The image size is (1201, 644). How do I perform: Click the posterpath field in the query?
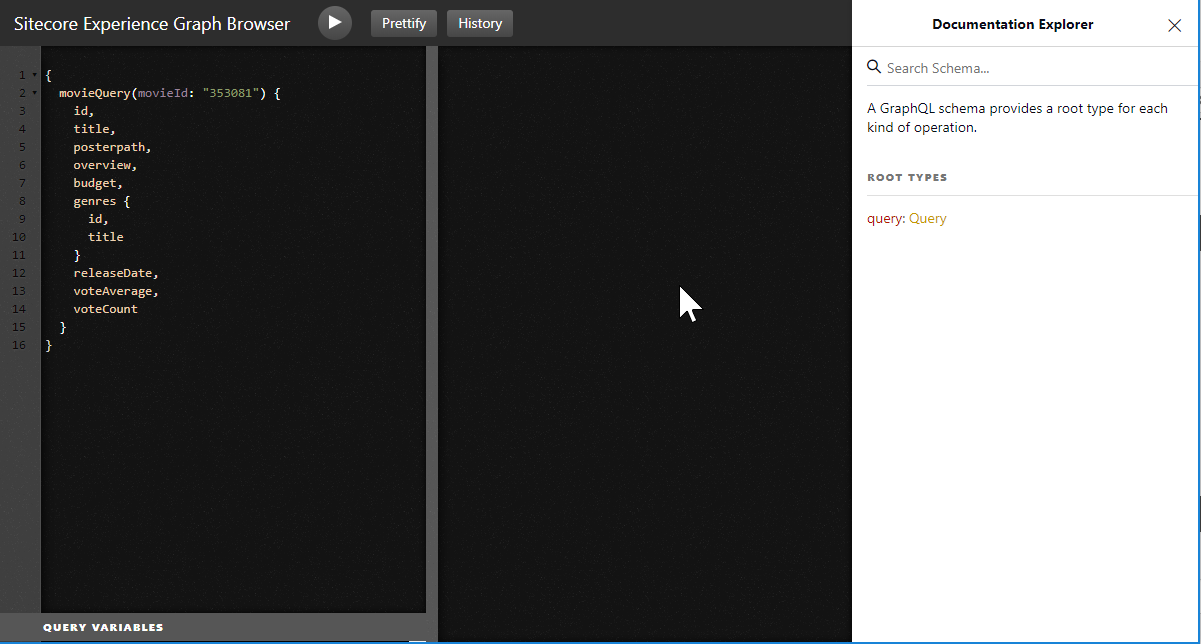[109, 147]
